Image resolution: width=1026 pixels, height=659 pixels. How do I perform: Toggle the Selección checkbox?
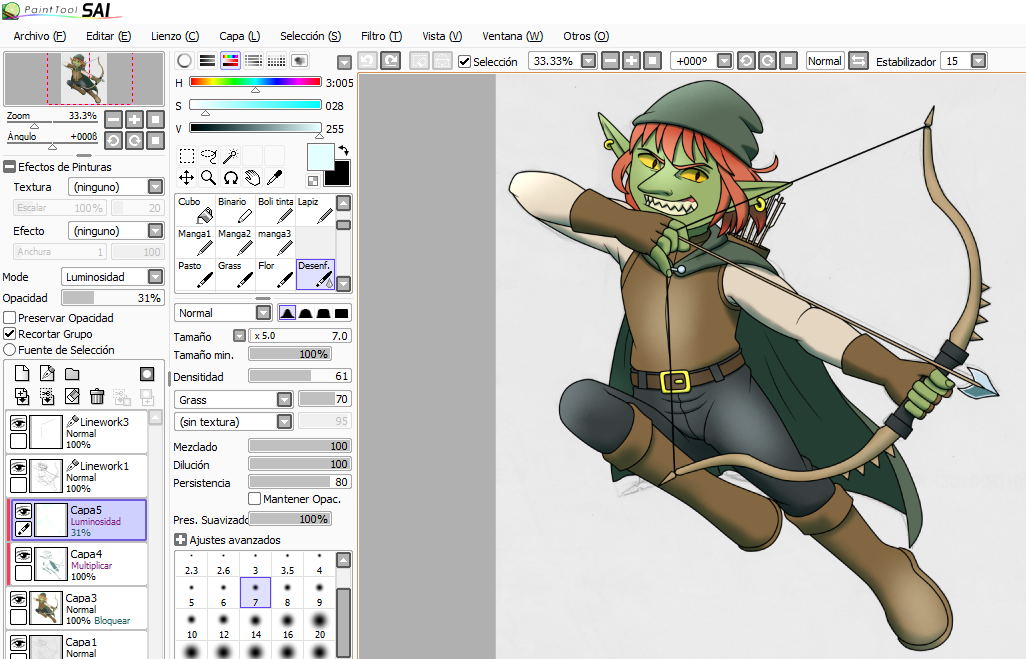click(x=465, y=62)
